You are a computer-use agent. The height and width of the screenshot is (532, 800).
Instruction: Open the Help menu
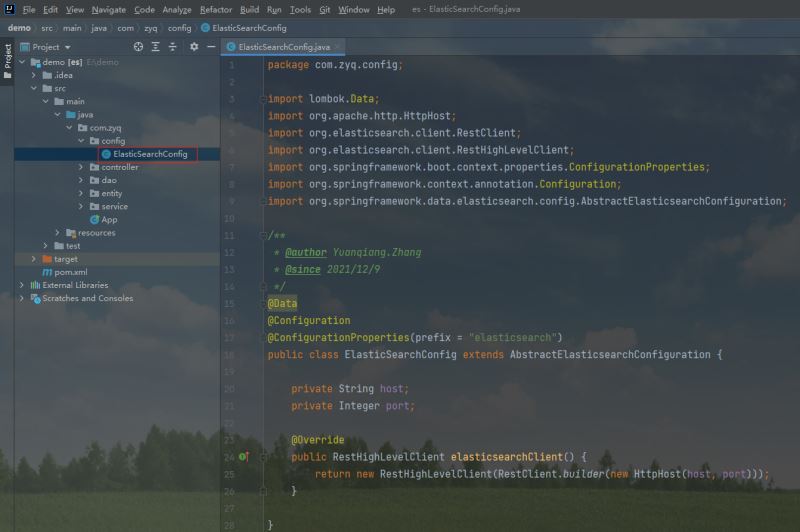386,9
